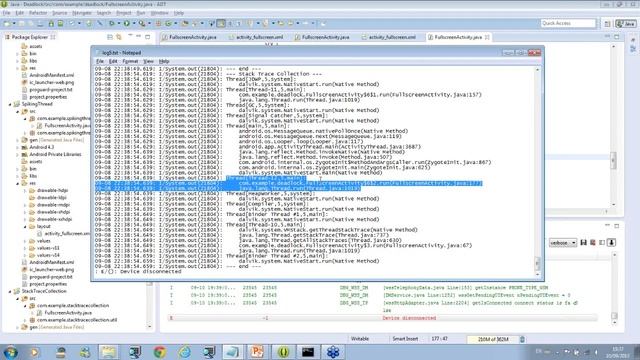640x360 pixels.
Task: Open the Project menu in Eclipse
Action: pyautogui.click(x=123, y=13)
